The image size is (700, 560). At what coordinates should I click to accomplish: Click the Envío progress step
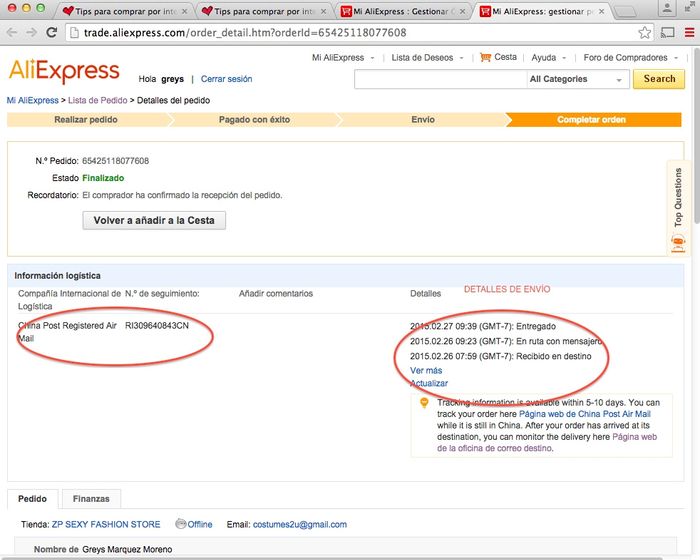[x=423, y=120]
